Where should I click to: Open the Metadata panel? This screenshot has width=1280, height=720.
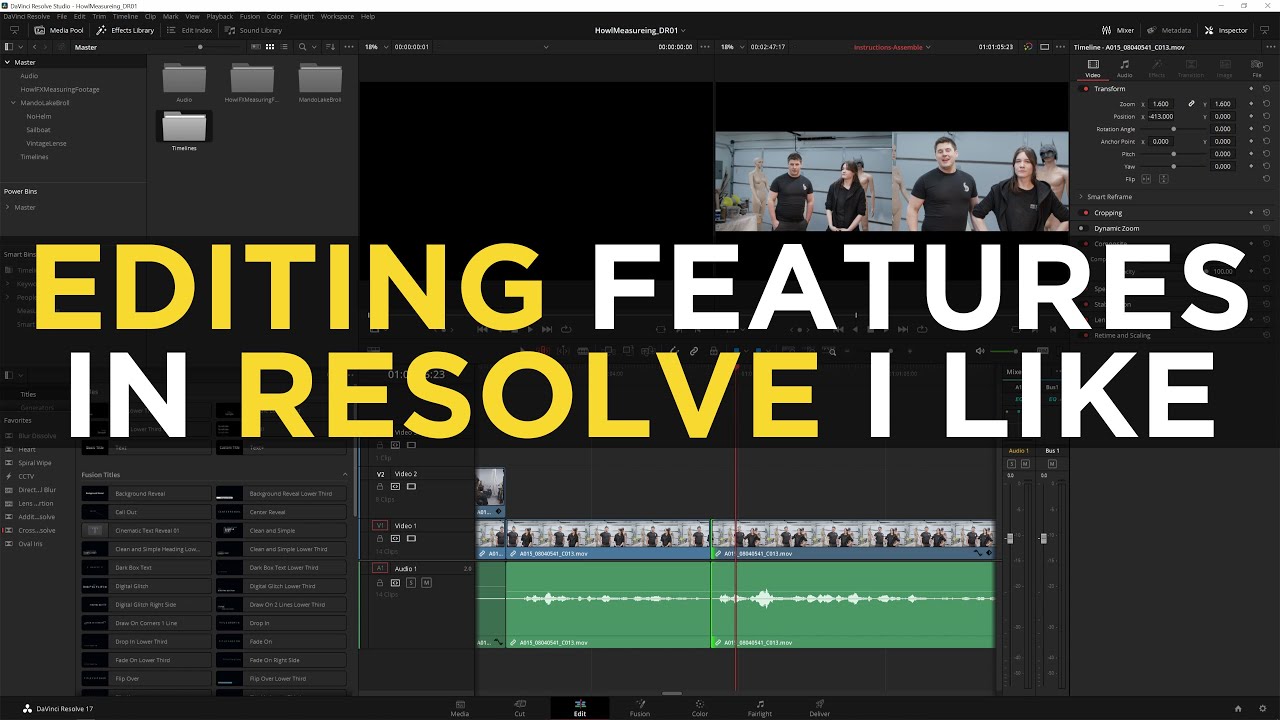[x=1169, y=30]
